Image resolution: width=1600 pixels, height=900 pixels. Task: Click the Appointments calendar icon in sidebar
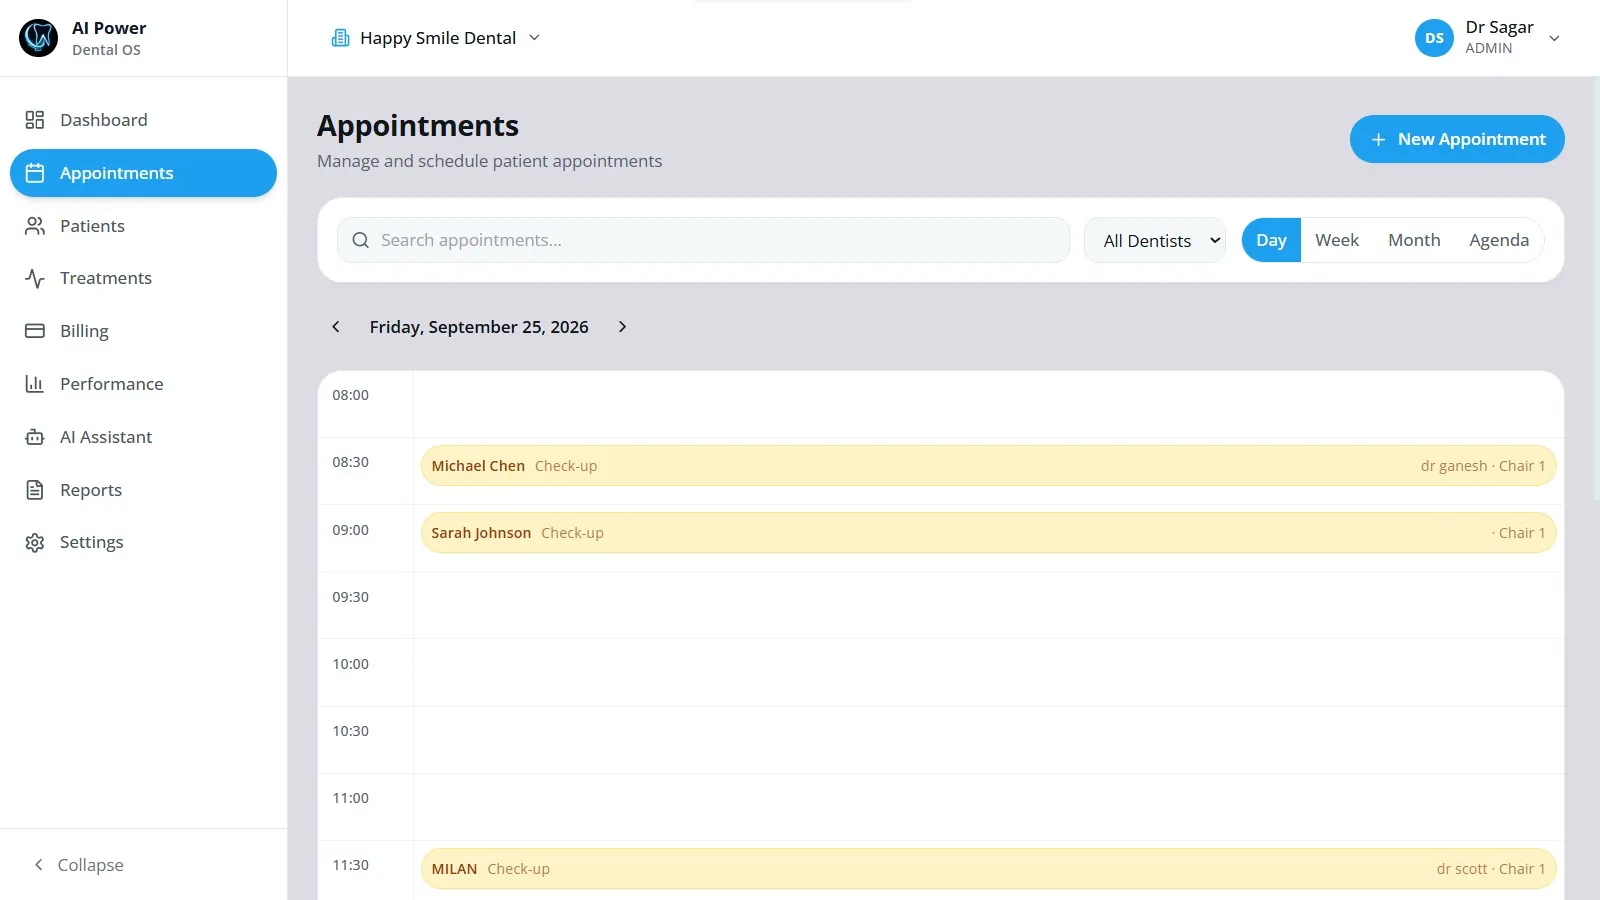[x=35, y=173]
